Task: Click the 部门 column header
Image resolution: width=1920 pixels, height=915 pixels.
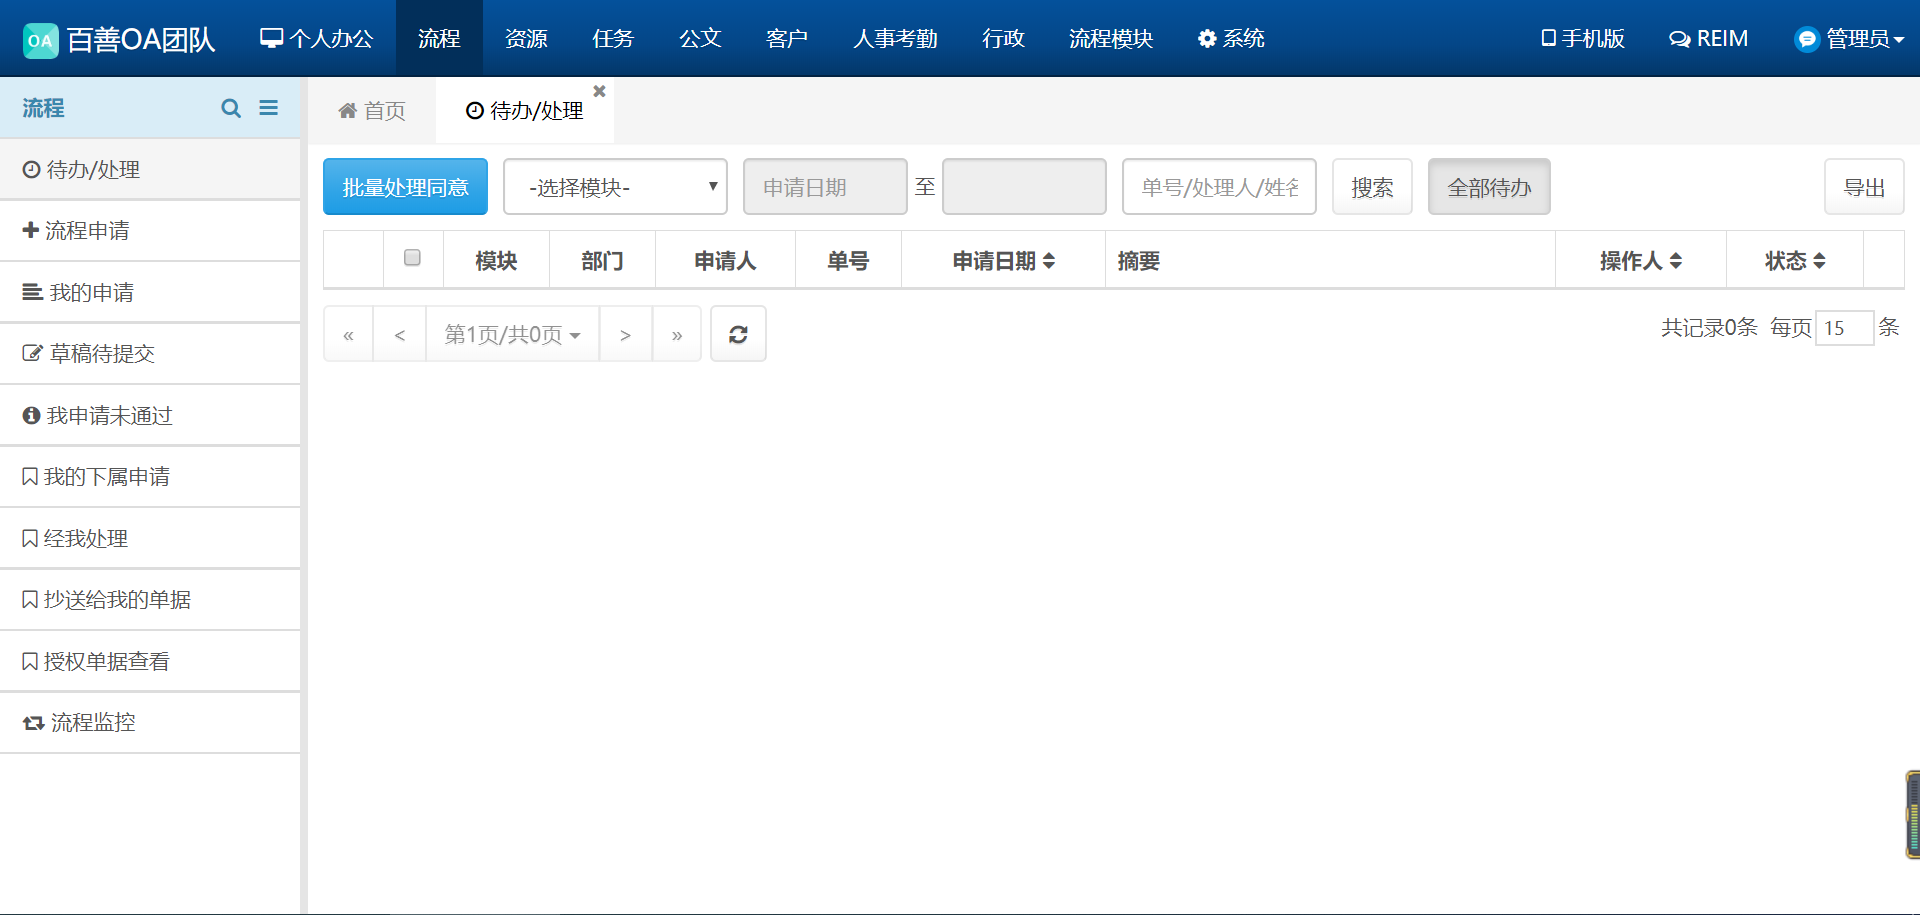Action: click(x=602, y=261)
